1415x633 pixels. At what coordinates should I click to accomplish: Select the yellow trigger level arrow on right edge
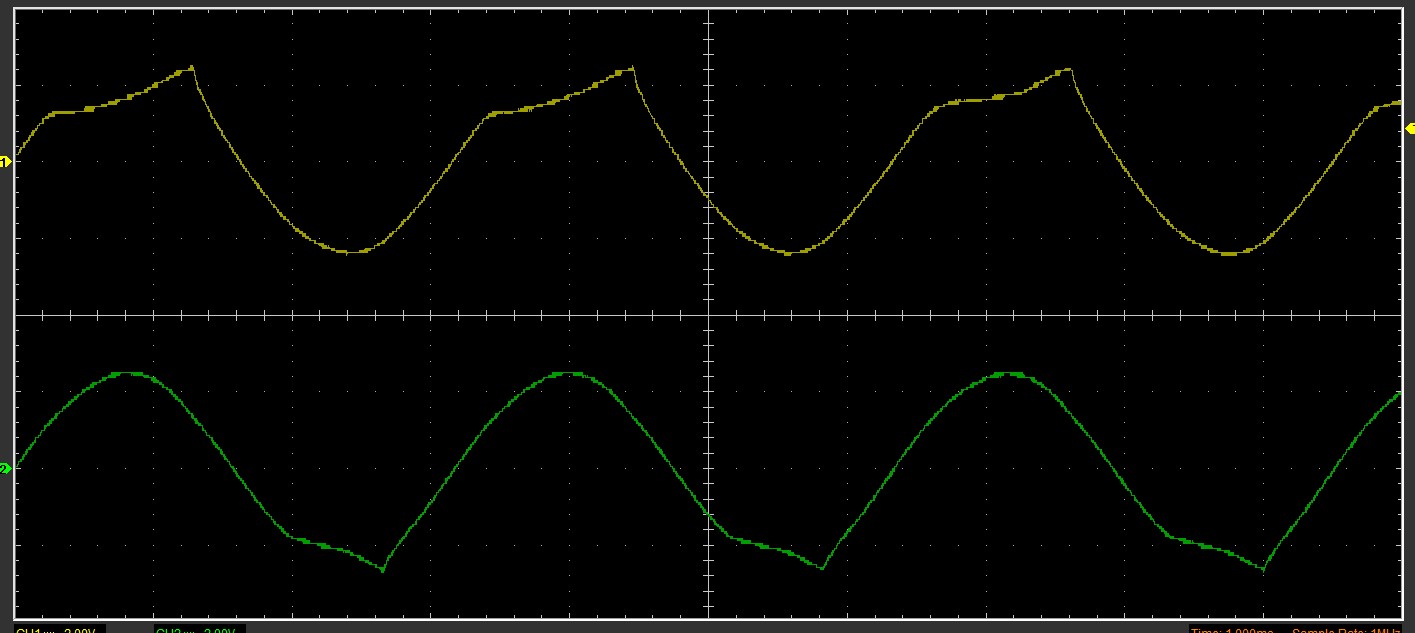click(x=1410, y=128)
